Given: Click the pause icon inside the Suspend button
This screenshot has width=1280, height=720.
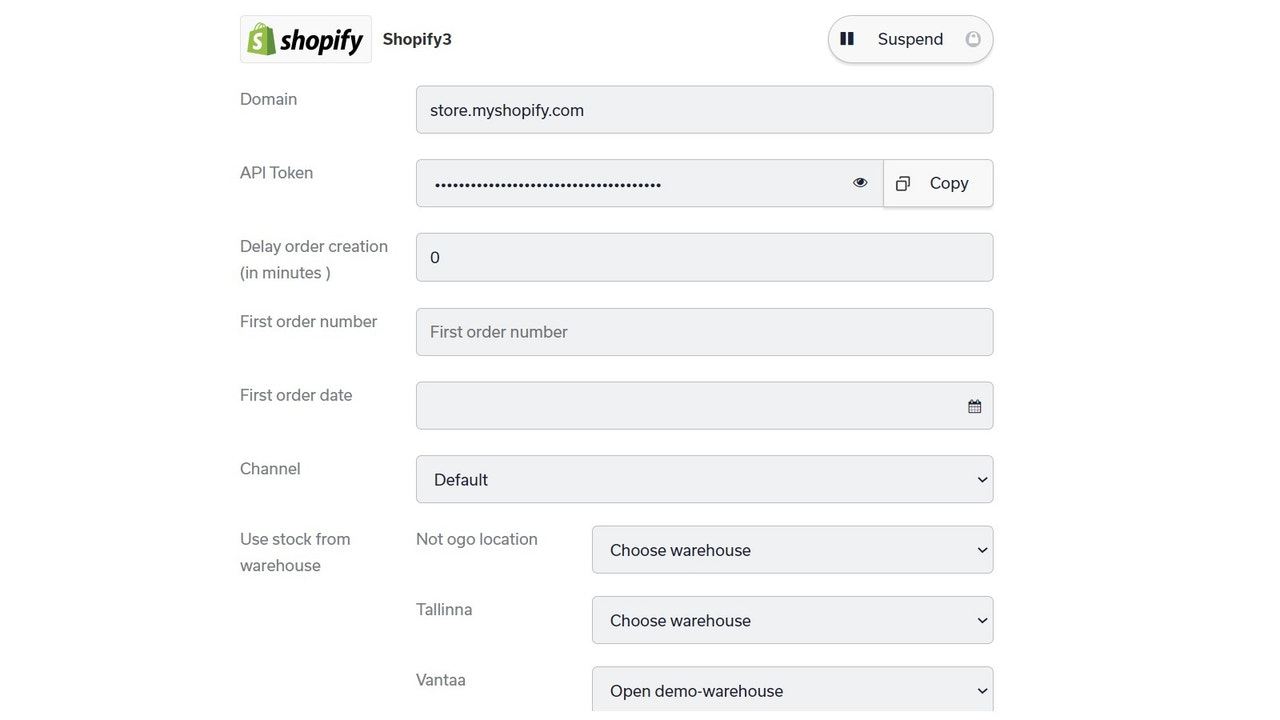Looking at the screenshot, I should pyautogui.click(x=847, y=38).
